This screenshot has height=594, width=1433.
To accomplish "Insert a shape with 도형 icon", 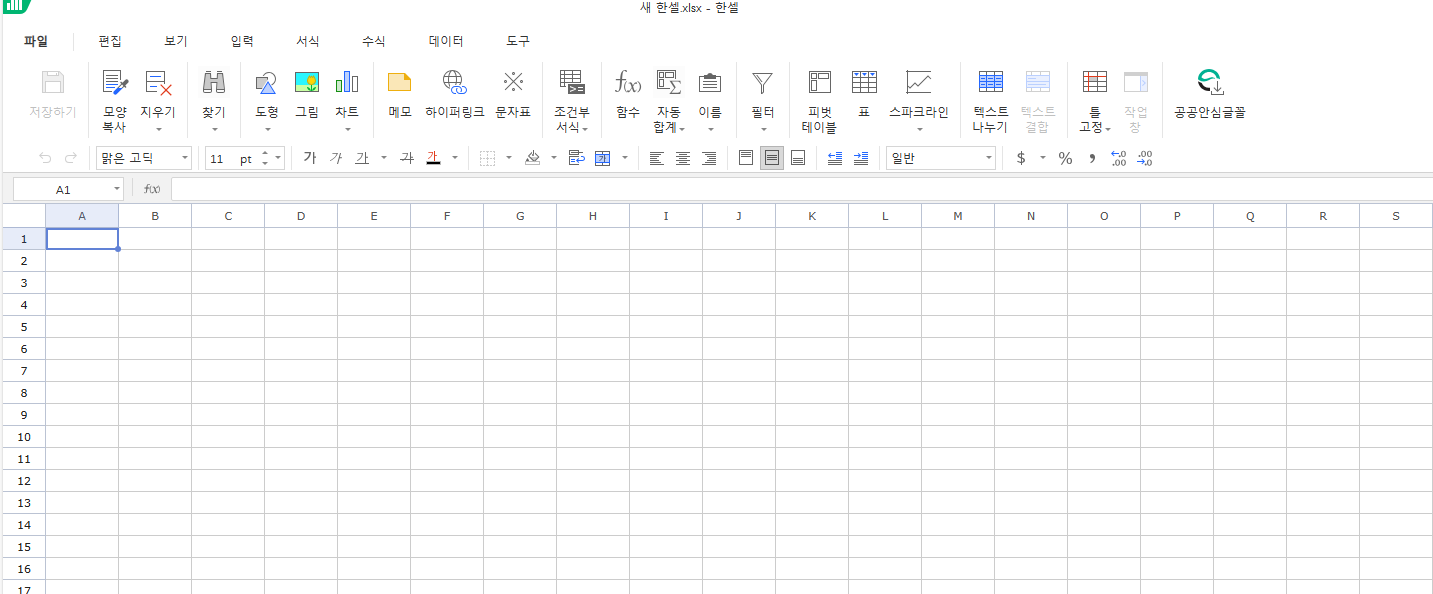I will [266, 82].
